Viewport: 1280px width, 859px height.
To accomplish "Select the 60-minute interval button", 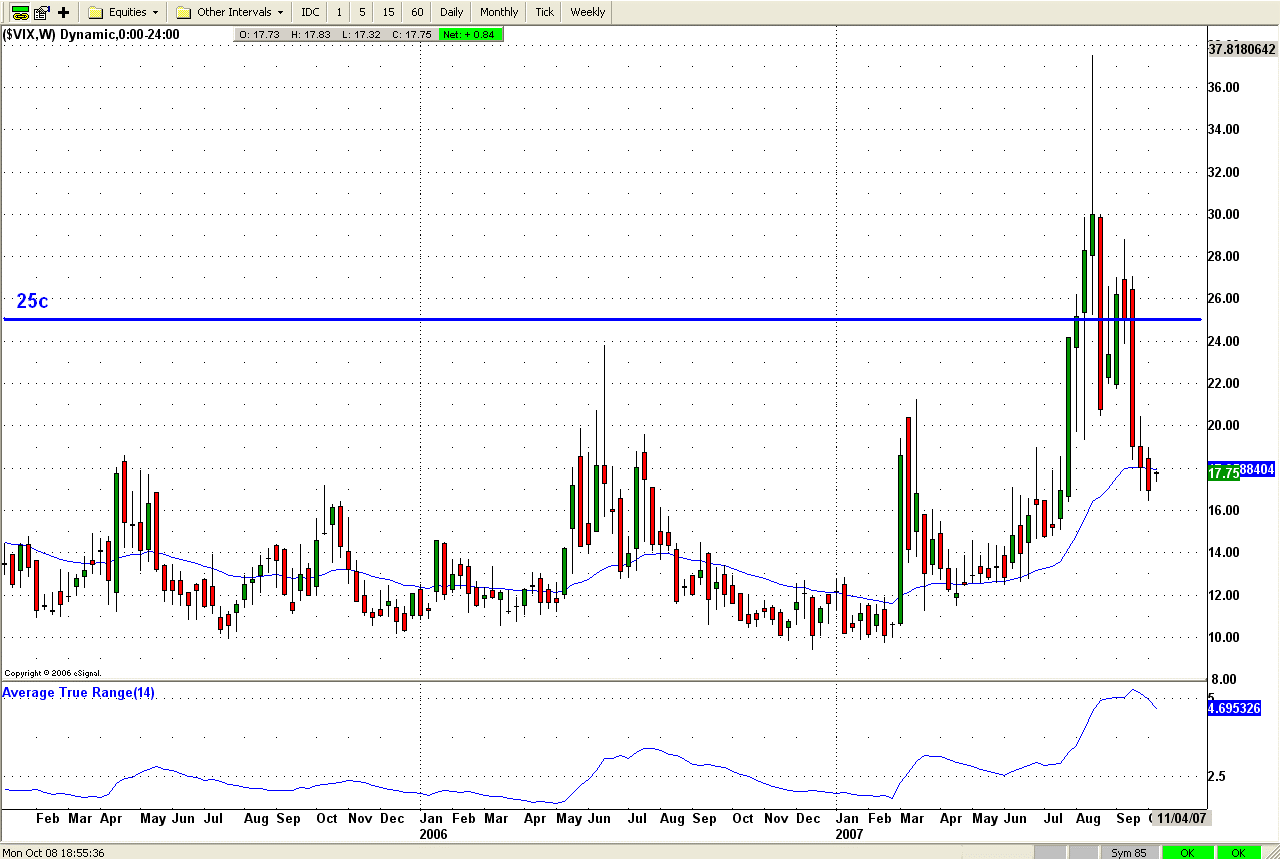I will tap(417, 12).
